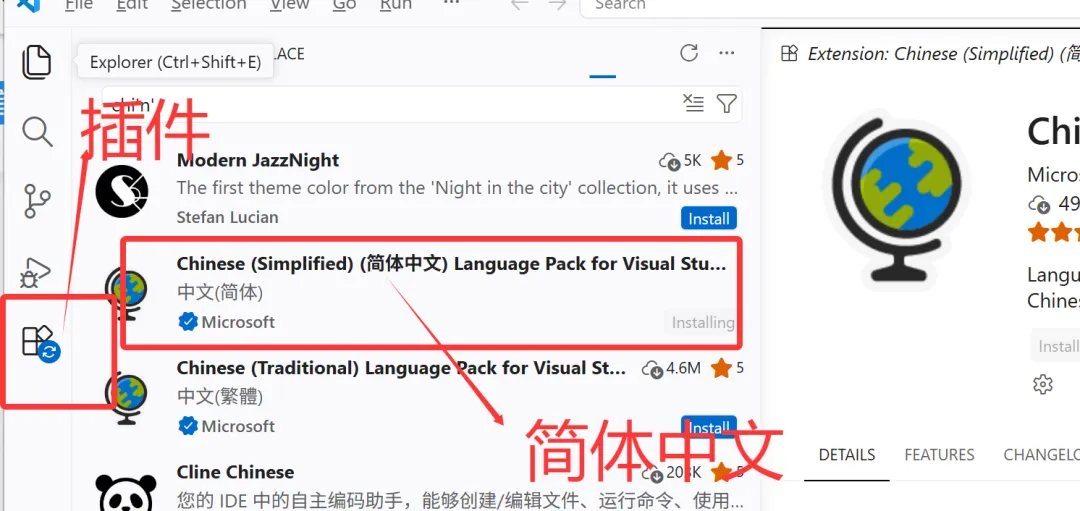Open extension manage gear settings
Image resolution: width=1080 pixels, height=511 pixels.
(x=1043, y=384)
